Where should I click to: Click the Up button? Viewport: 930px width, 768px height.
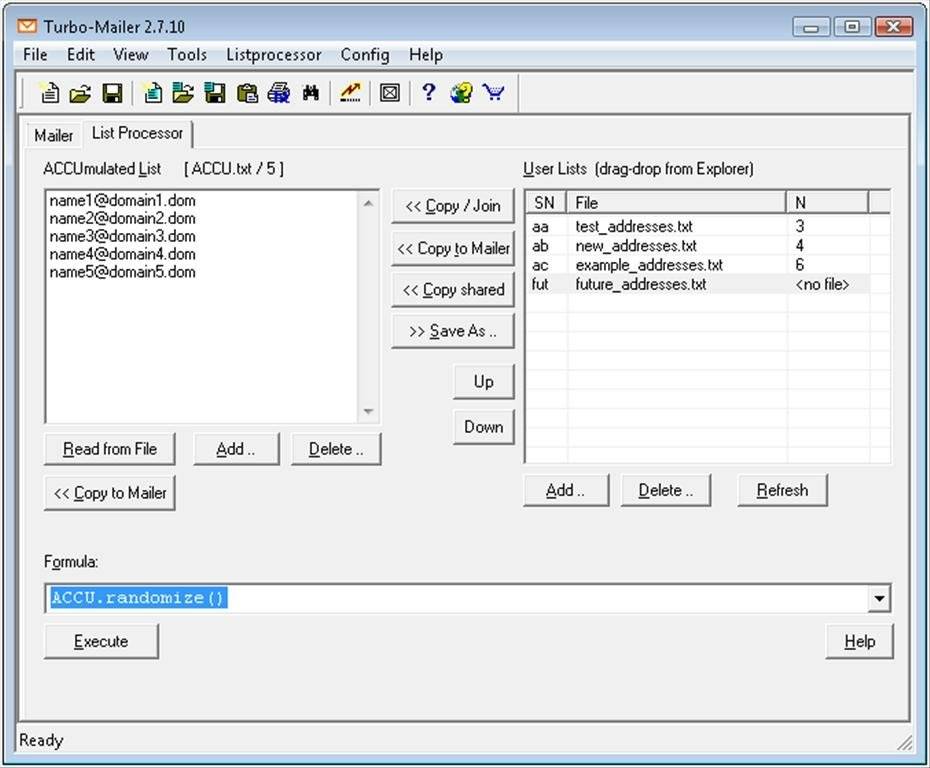pos(483,382)
